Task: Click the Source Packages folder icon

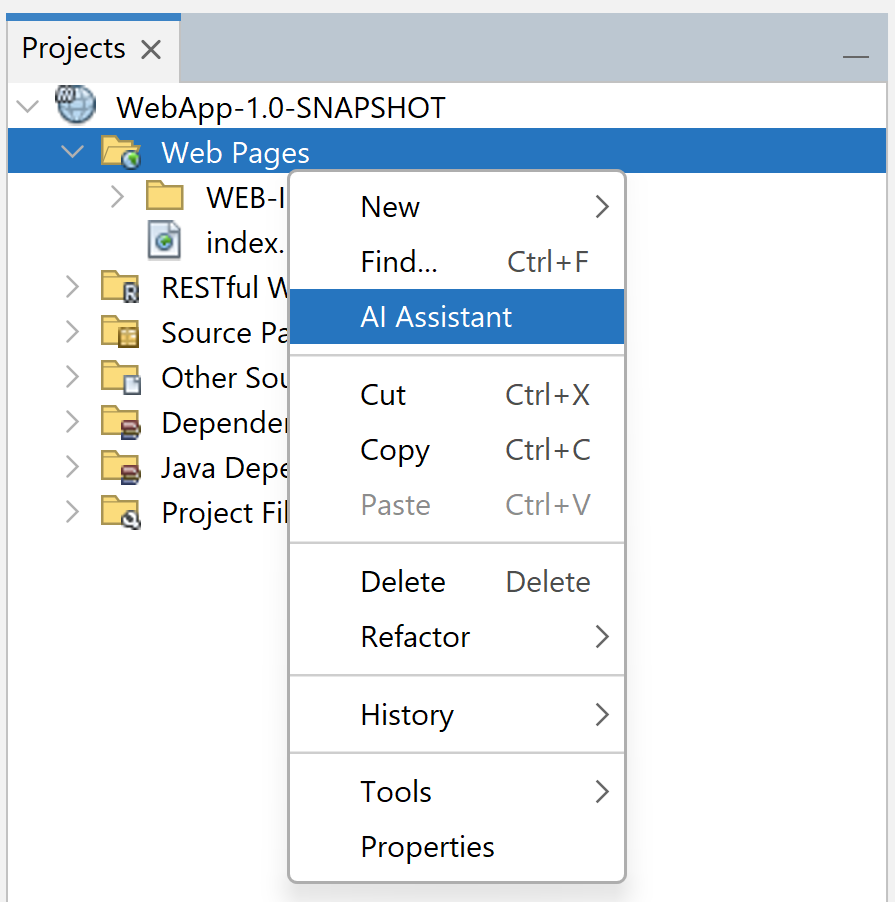Action: click(120, 332)
